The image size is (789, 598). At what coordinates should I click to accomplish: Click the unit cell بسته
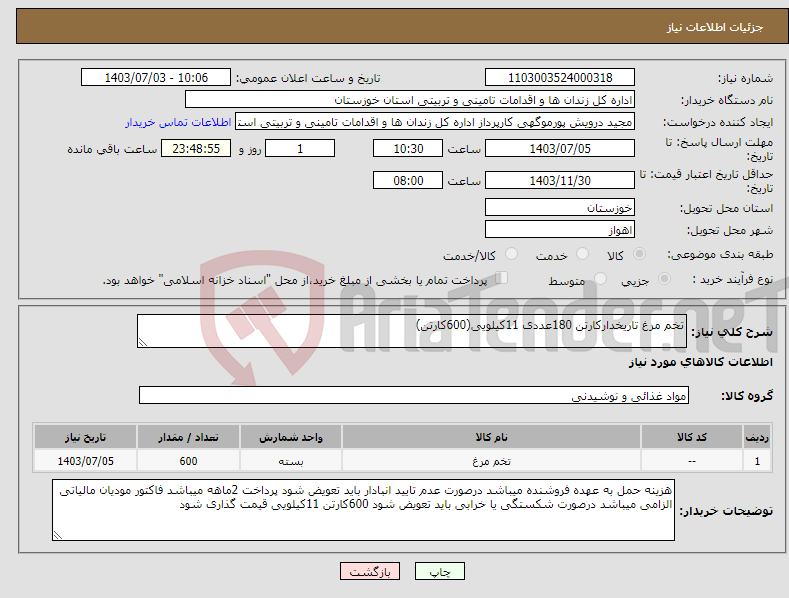click(x=291, y=461)
